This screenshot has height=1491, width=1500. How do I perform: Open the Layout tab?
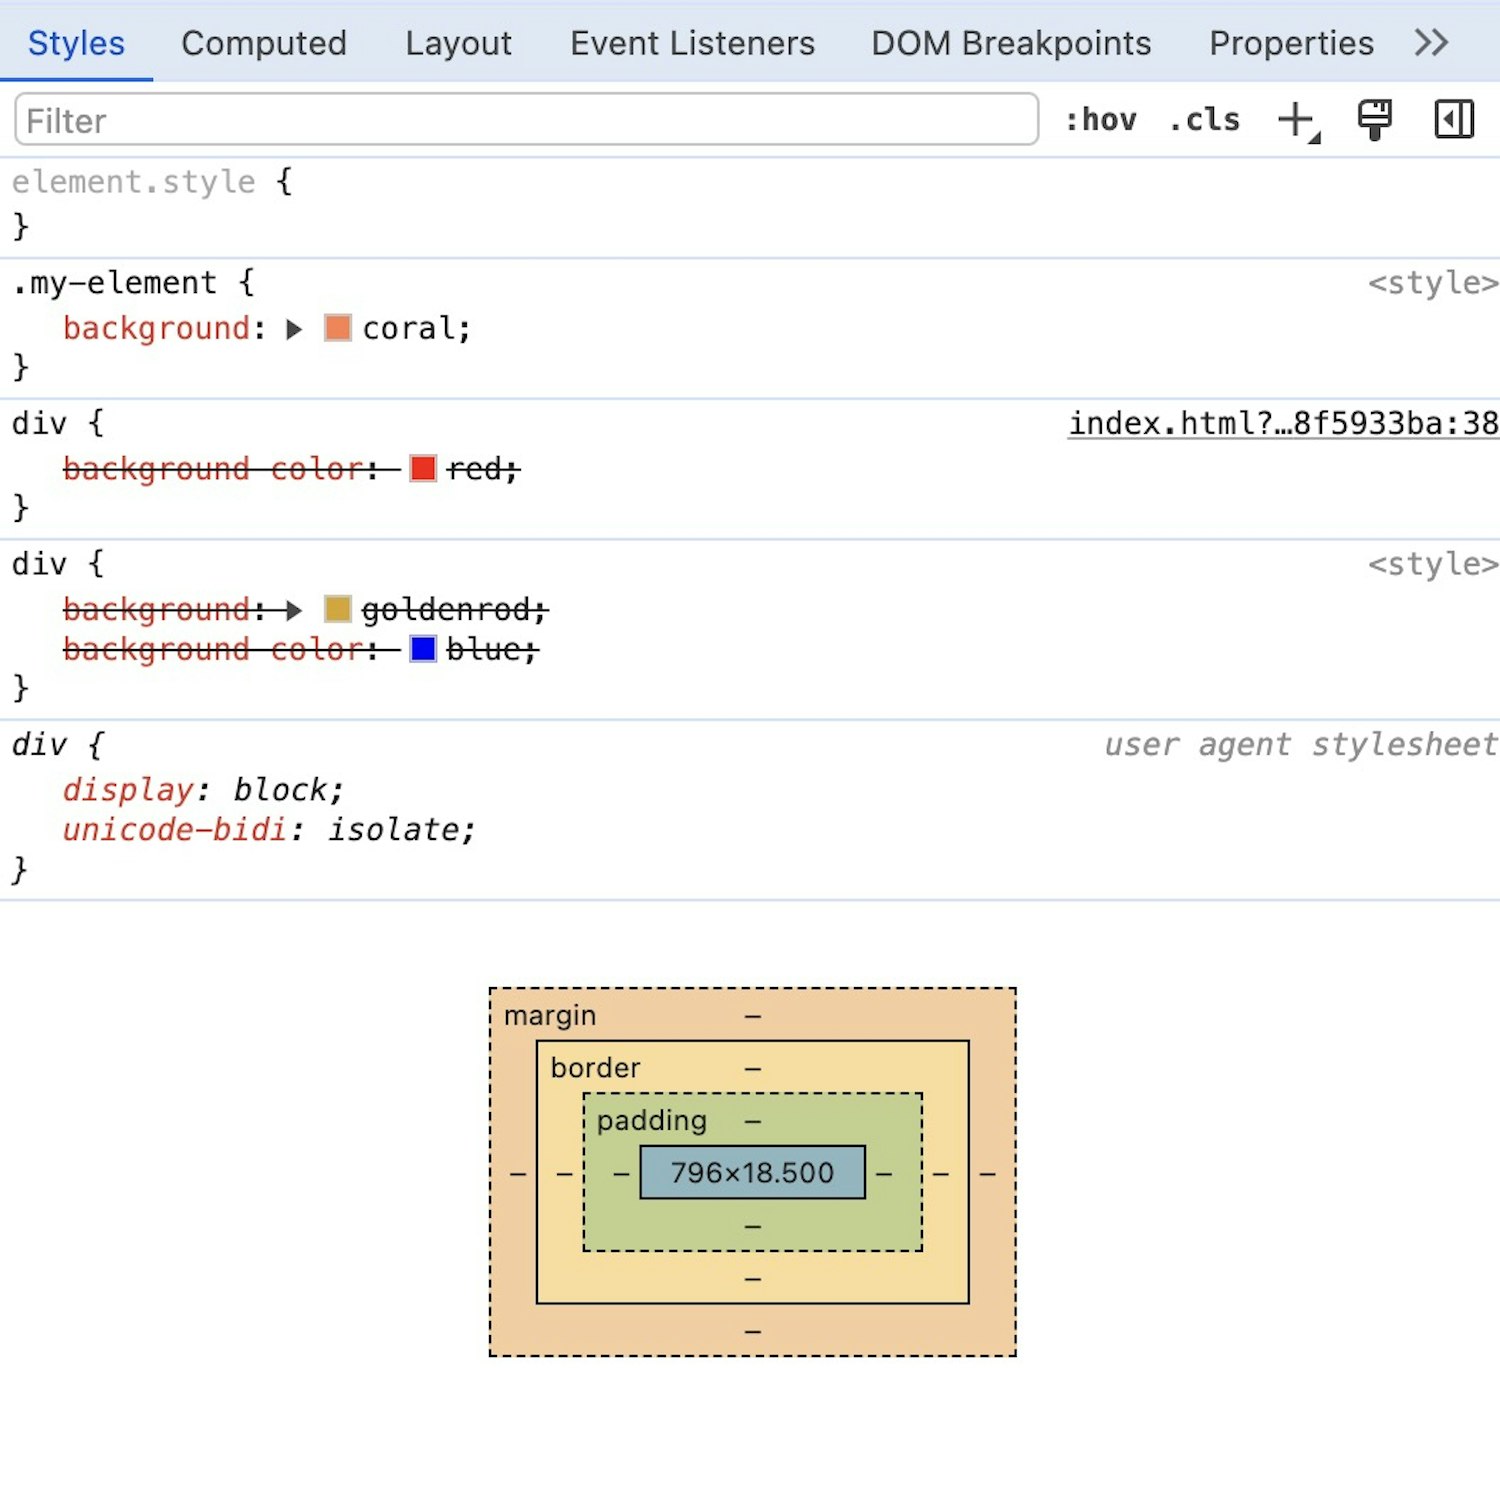[458, 43]
